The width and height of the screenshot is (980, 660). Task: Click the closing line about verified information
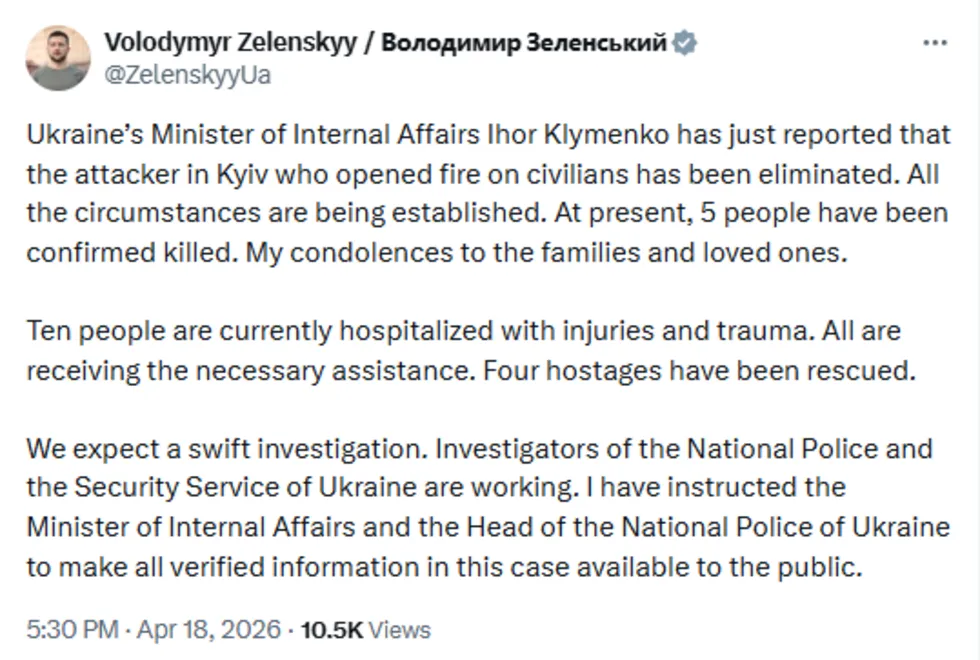444,567
